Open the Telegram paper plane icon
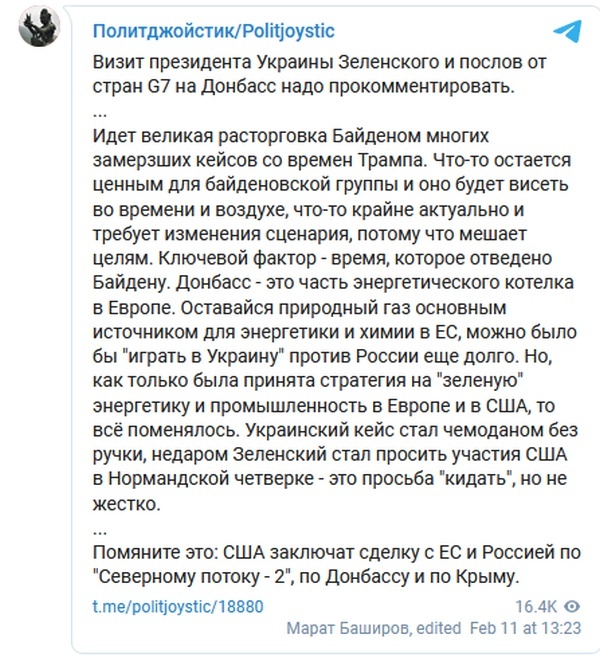The height and width of the screenshot is (666, 600). coord(567,31)
